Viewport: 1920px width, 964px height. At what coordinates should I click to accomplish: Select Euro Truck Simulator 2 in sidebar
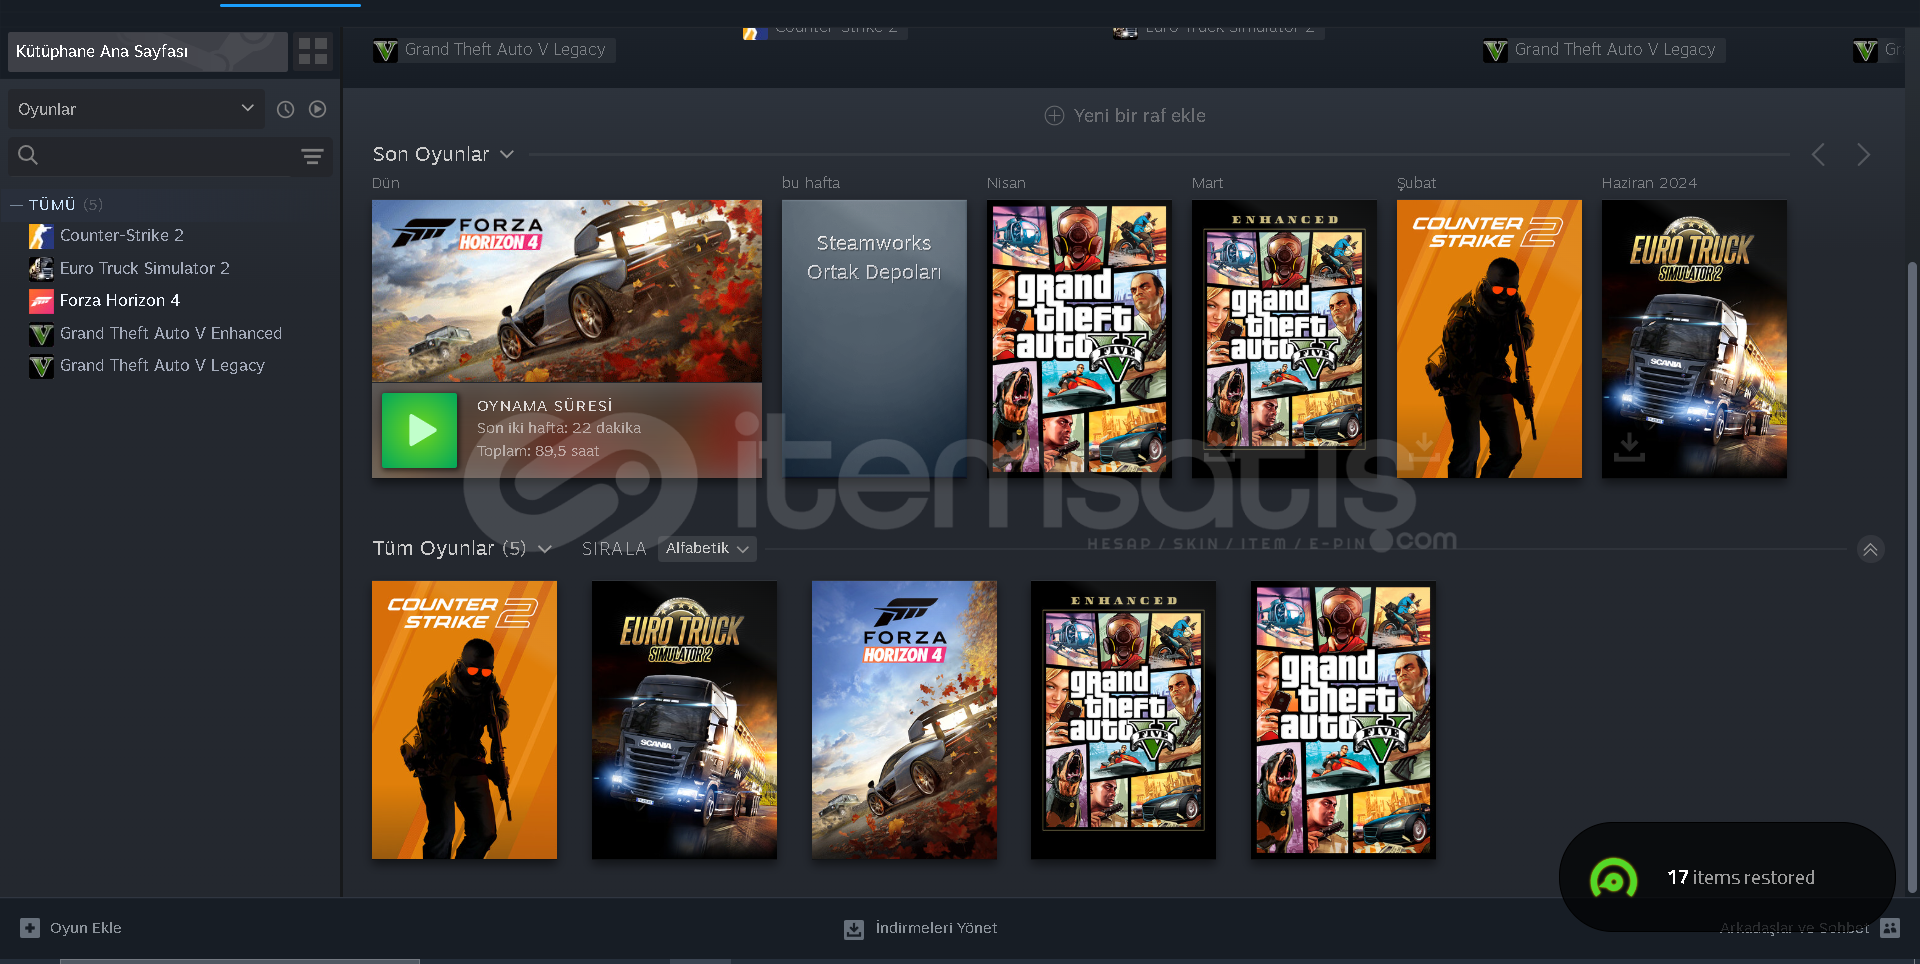pos(144,268)
